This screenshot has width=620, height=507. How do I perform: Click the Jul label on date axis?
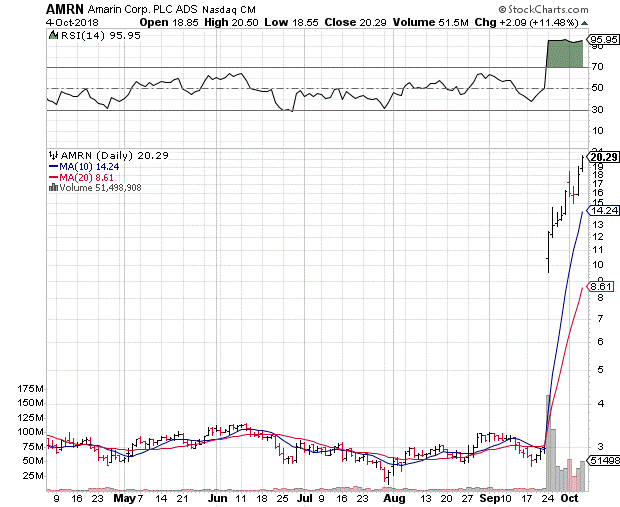click(x=304, y=498)
